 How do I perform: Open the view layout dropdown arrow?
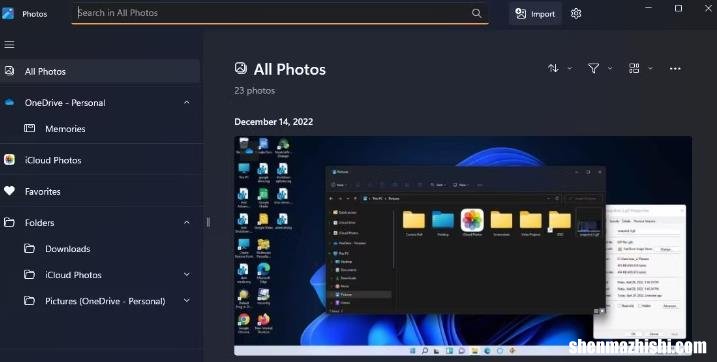point(650,69)
